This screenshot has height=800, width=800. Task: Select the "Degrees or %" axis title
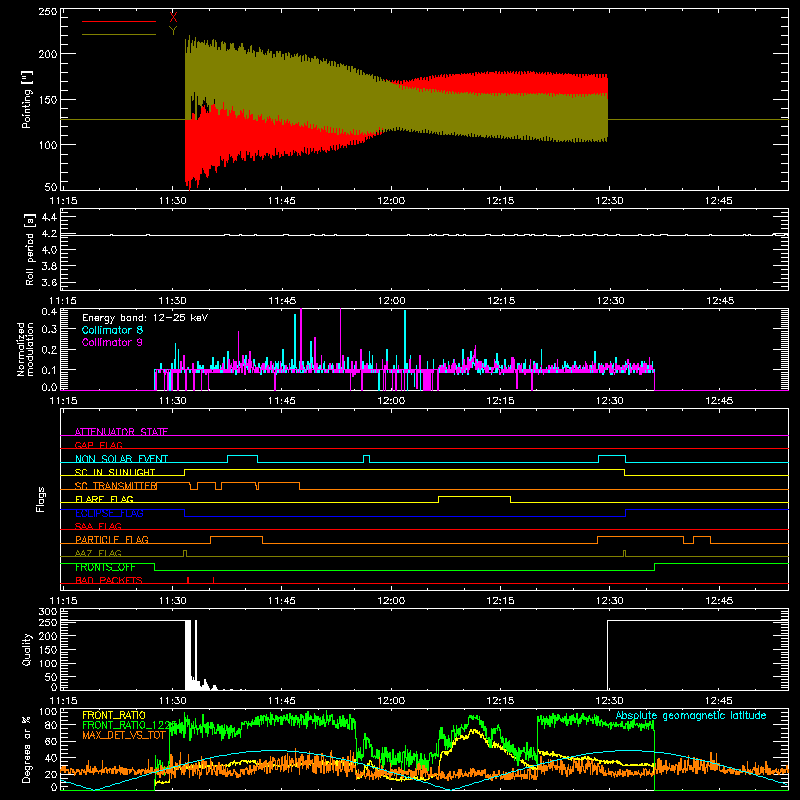point(27,749)
